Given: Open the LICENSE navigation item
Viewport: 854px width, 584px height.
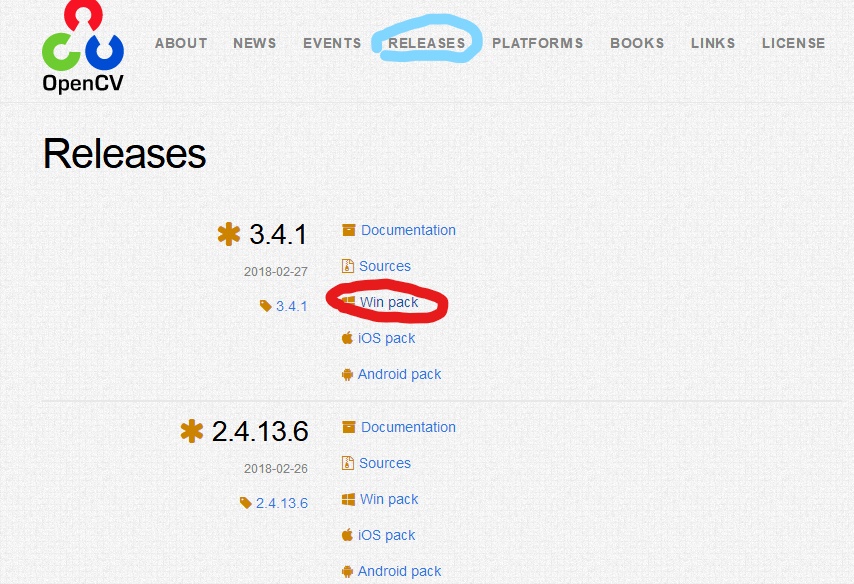Looking at the screenshot, I should click(793, 43).
